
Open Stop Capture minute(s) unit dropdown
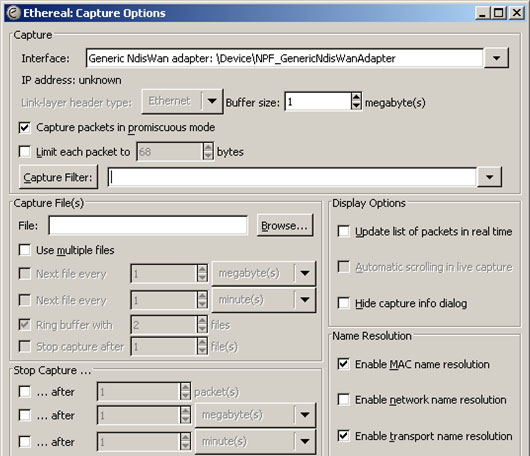pyautogui.click(x=256, y=441)
